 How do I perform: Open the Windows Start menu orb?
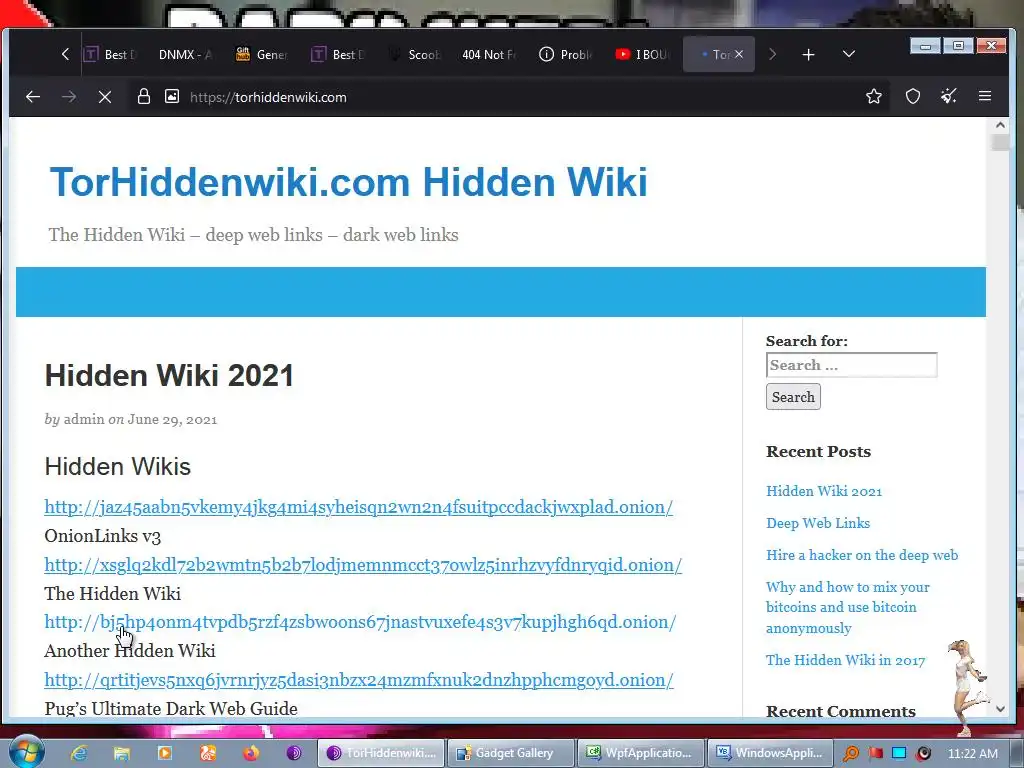pyautogui.click(x=27, y=752)
